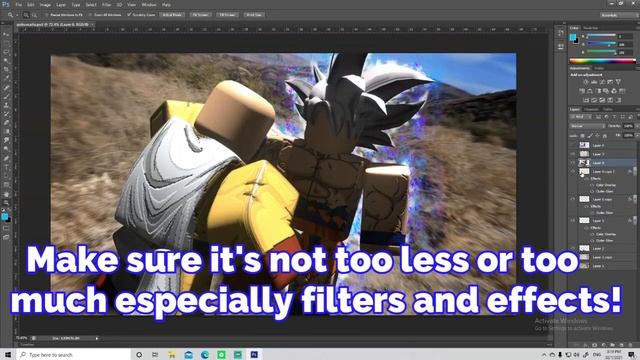Image resolution: width=640 pixels, height=360 pixels.
Task: Click the Zoom In icon in options bar
Action: pos(26,15)
